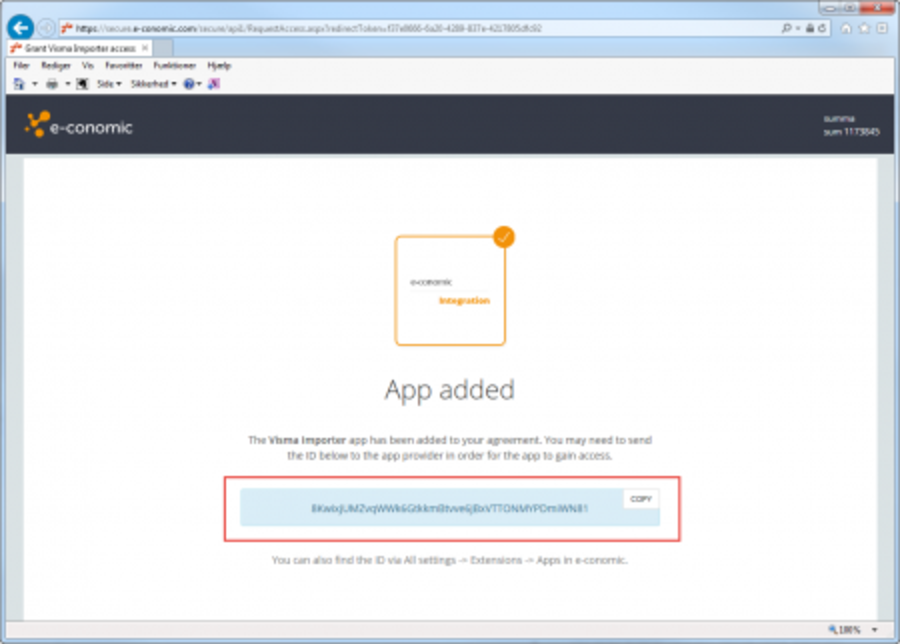900x644 pixels.
Task: Click the printer icon in command bar
Action: pyautogui.click(x=52, y=84)
